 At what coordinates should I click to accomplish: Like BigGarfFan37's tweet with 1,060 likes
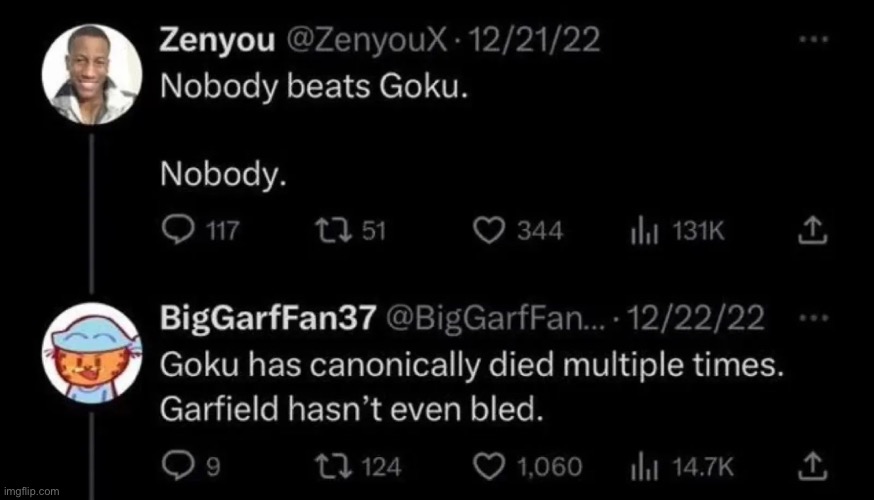pos(489,467)
